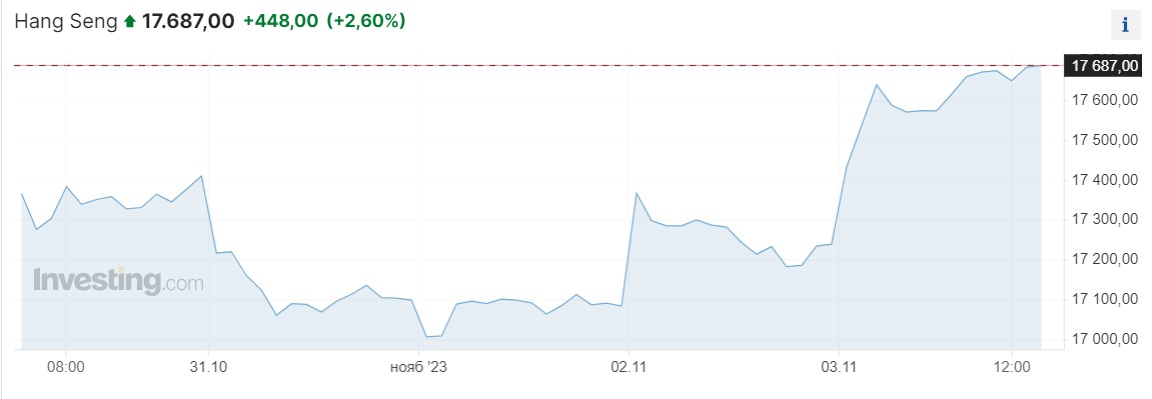Select the 02.11 date axis marker

coord(627,366)
